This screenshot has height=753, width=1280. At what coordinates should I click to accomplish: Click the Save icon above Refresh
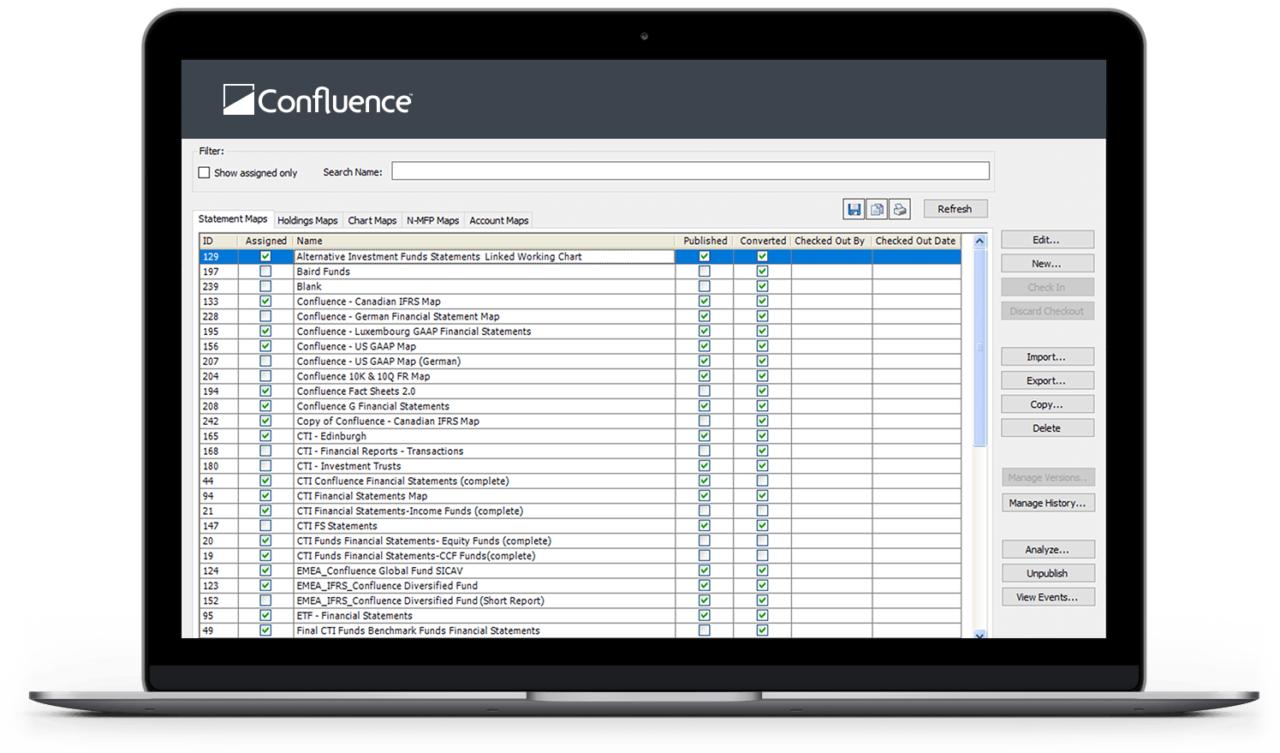[855, 209]
